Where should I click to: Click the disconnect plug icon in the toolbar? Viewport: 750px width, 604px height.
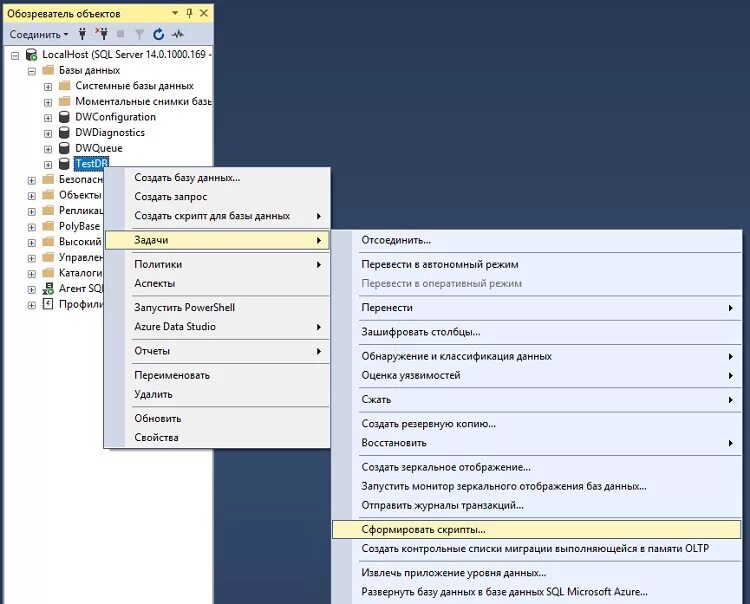point(101,34)
